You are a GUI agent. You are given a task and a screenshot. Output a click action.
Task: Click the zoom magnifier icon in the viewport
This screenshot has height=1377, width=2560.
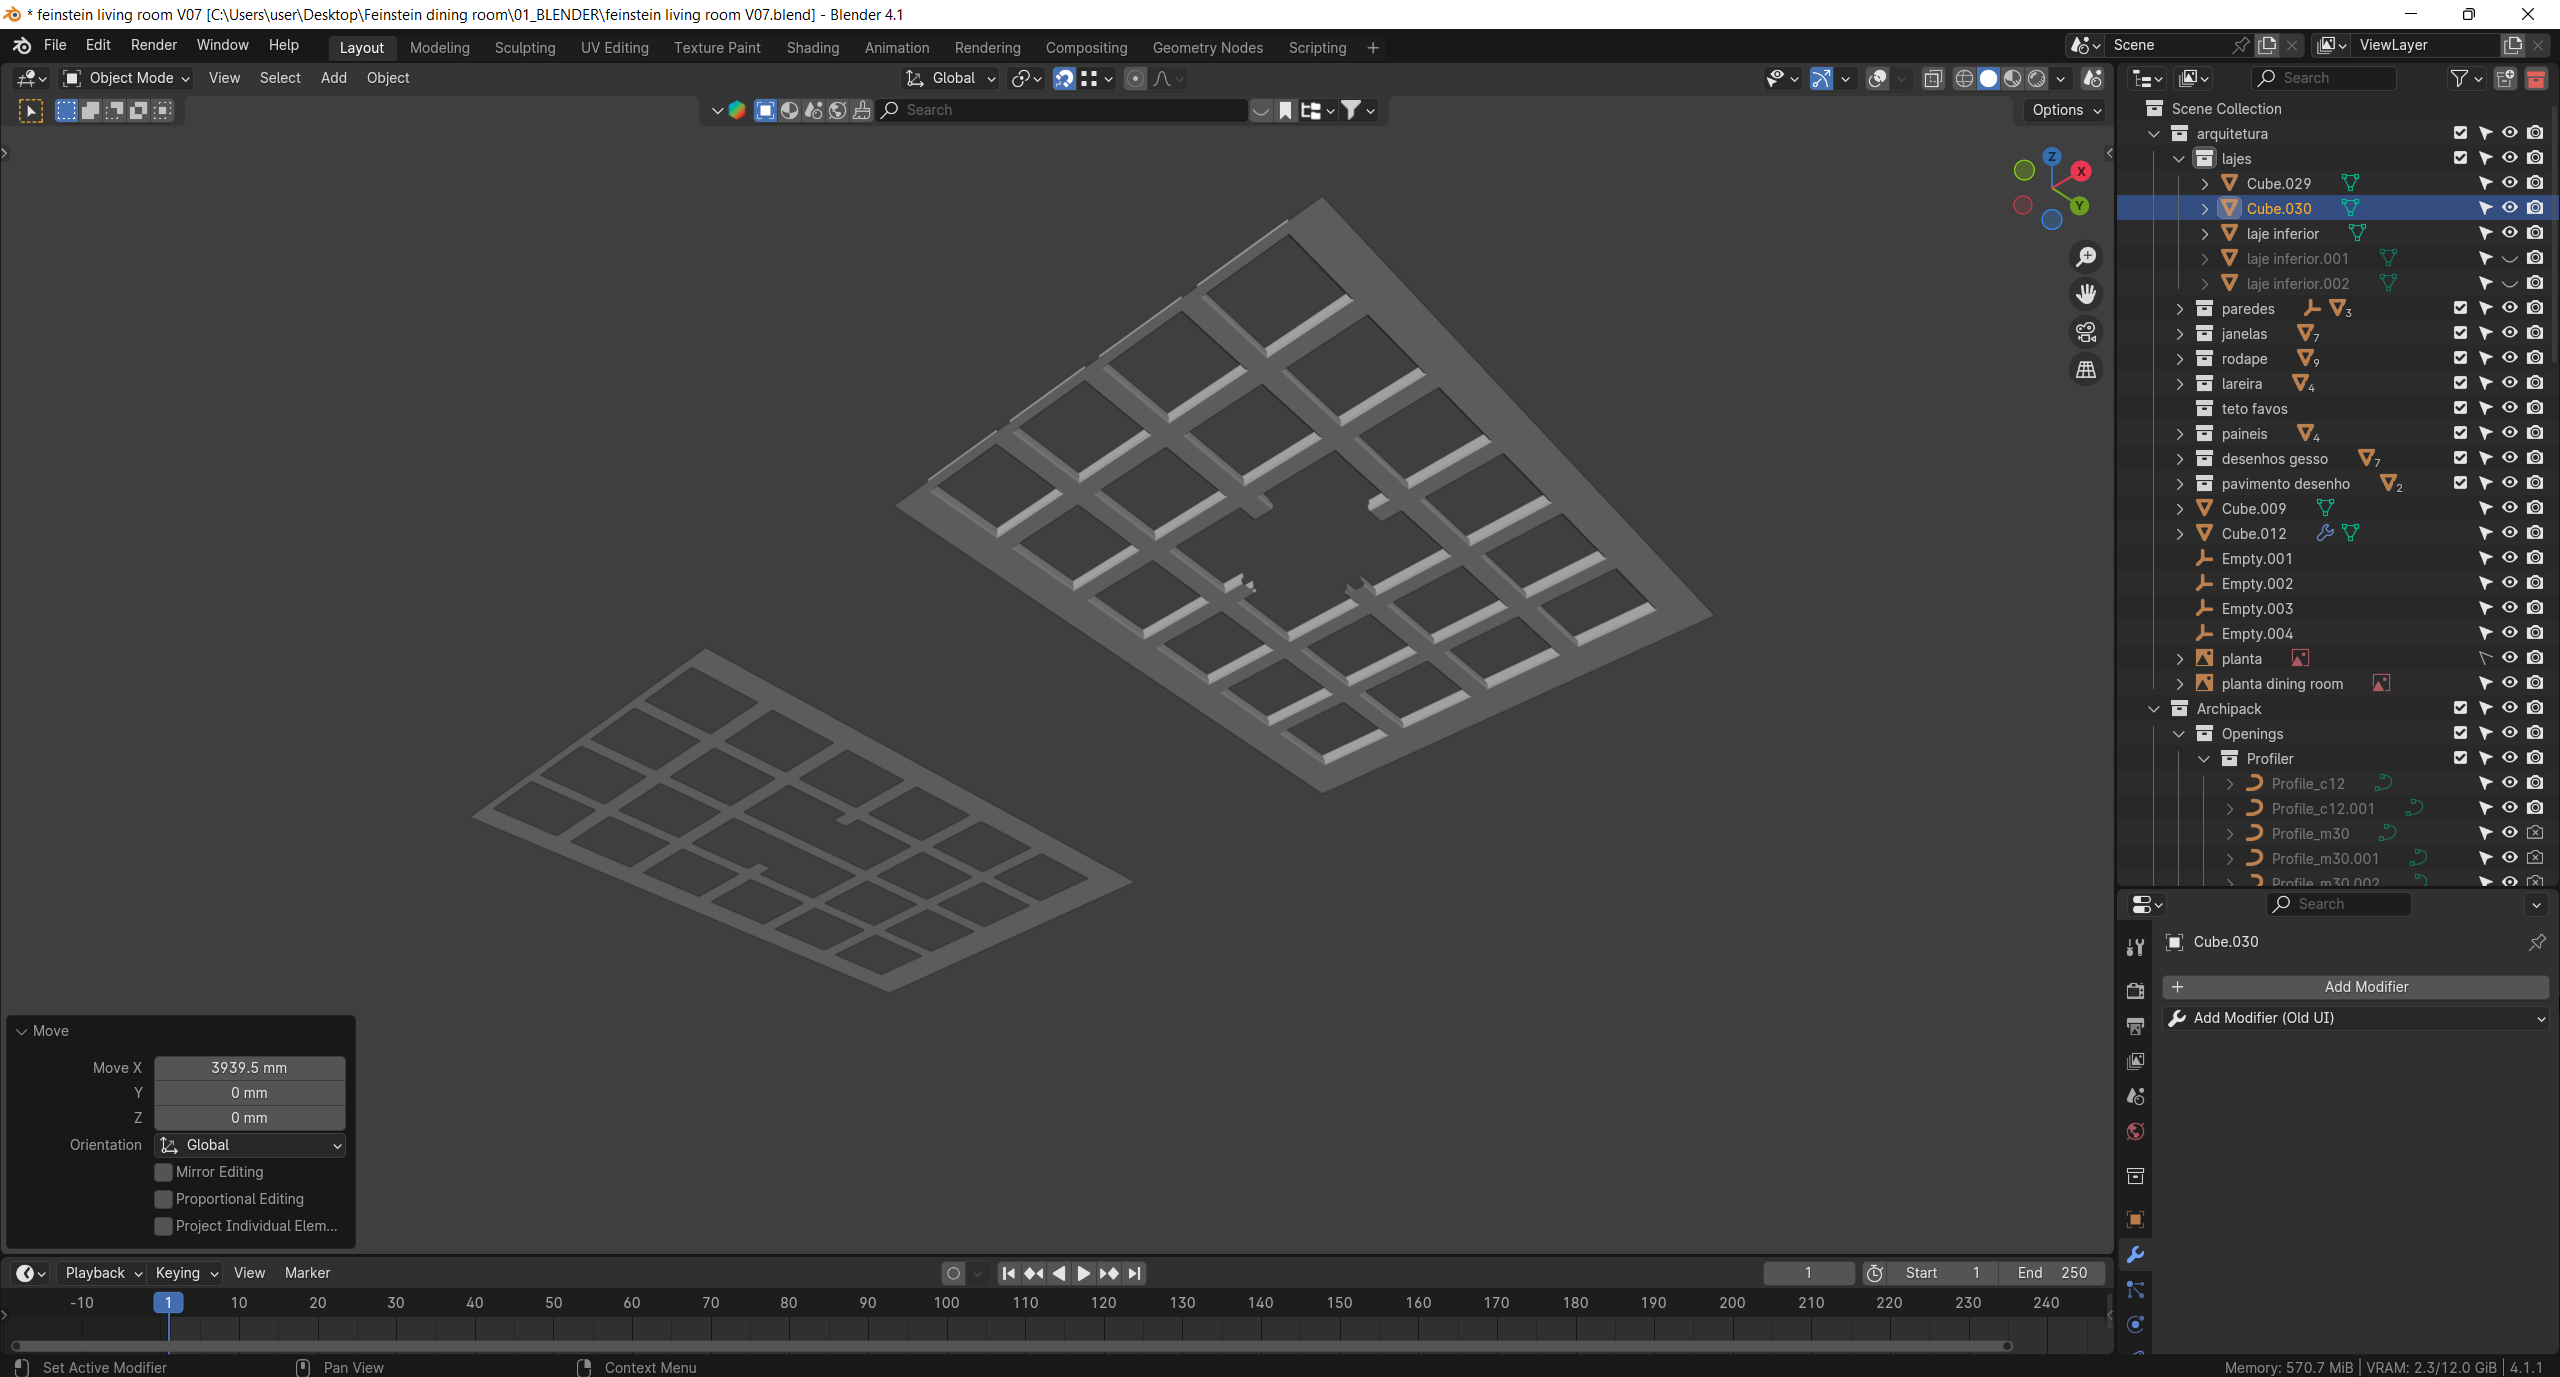(x=2086, y=257)
